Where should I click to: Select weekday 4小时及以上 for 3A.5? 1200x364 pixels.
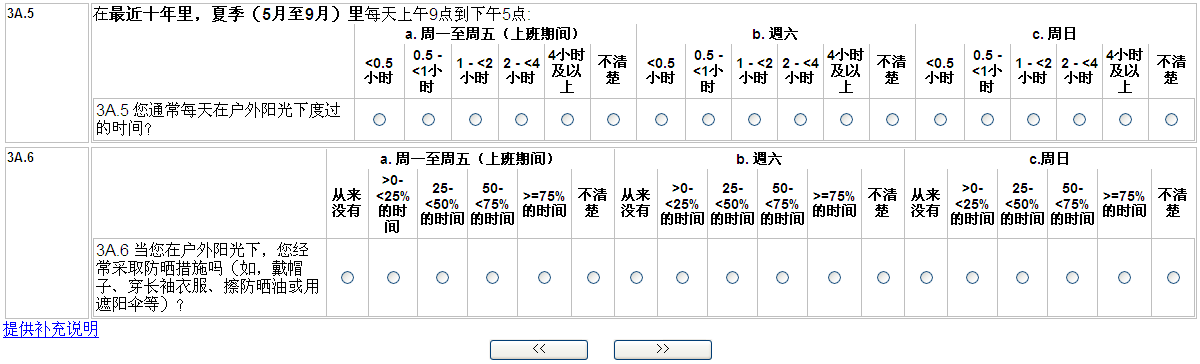click(567, 120)
